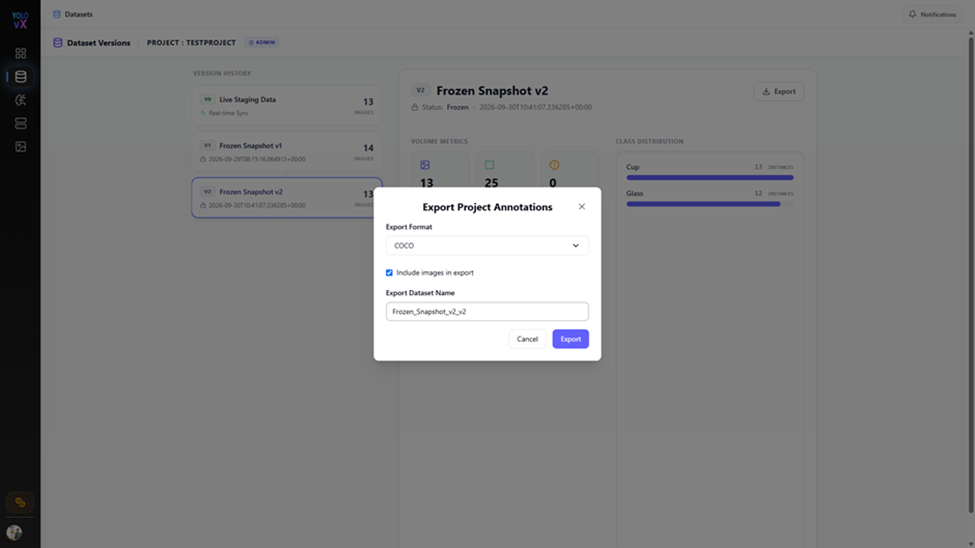The image size is (975, 548).
Task: Click the ADMIN role badge
Action: point(262,42)
